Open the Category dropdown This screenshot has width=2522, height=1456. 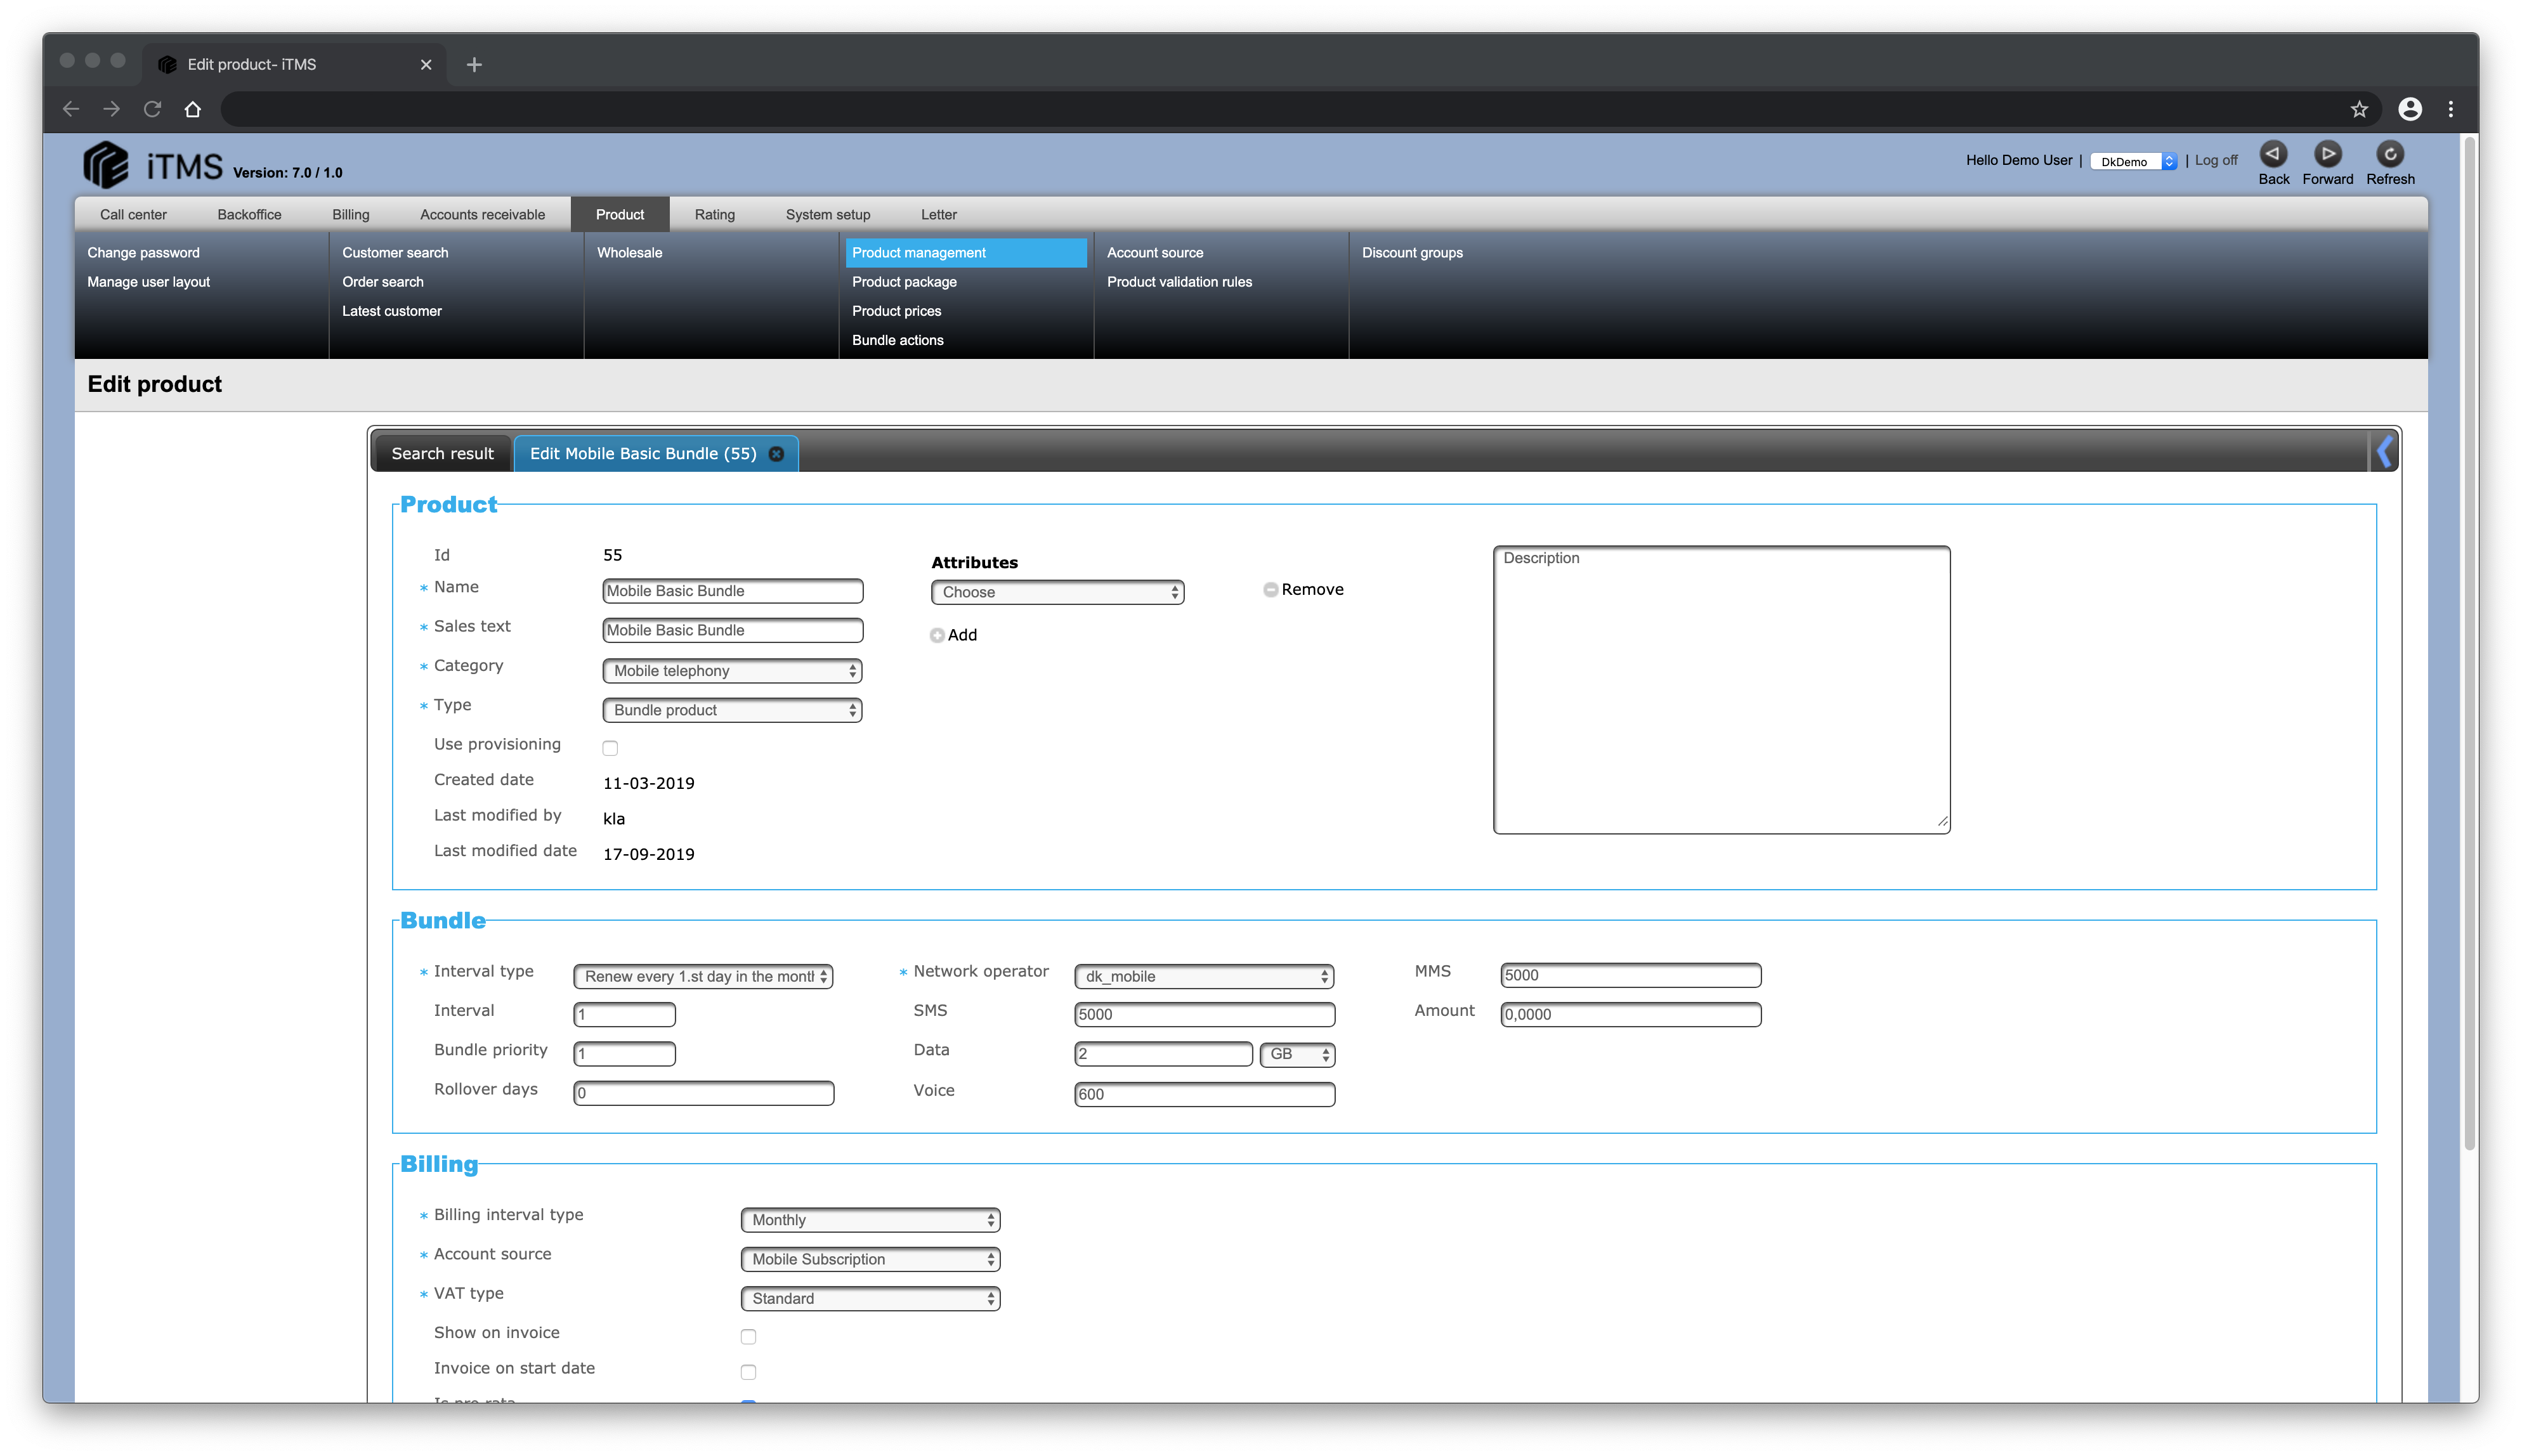(732, 671)
